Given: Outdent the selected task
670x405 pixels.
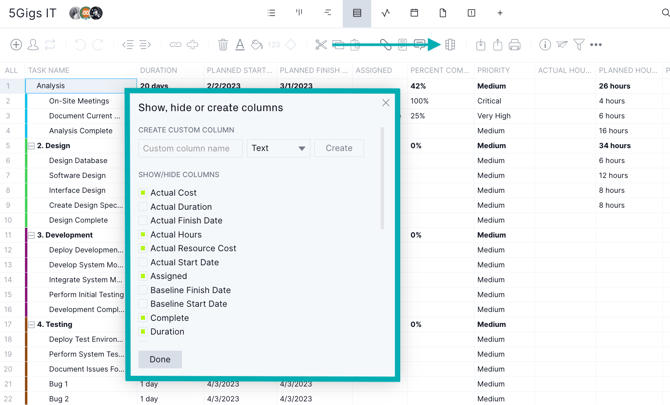Looking at the screenshot, I should pyautogui.click(x=128, y=44).
